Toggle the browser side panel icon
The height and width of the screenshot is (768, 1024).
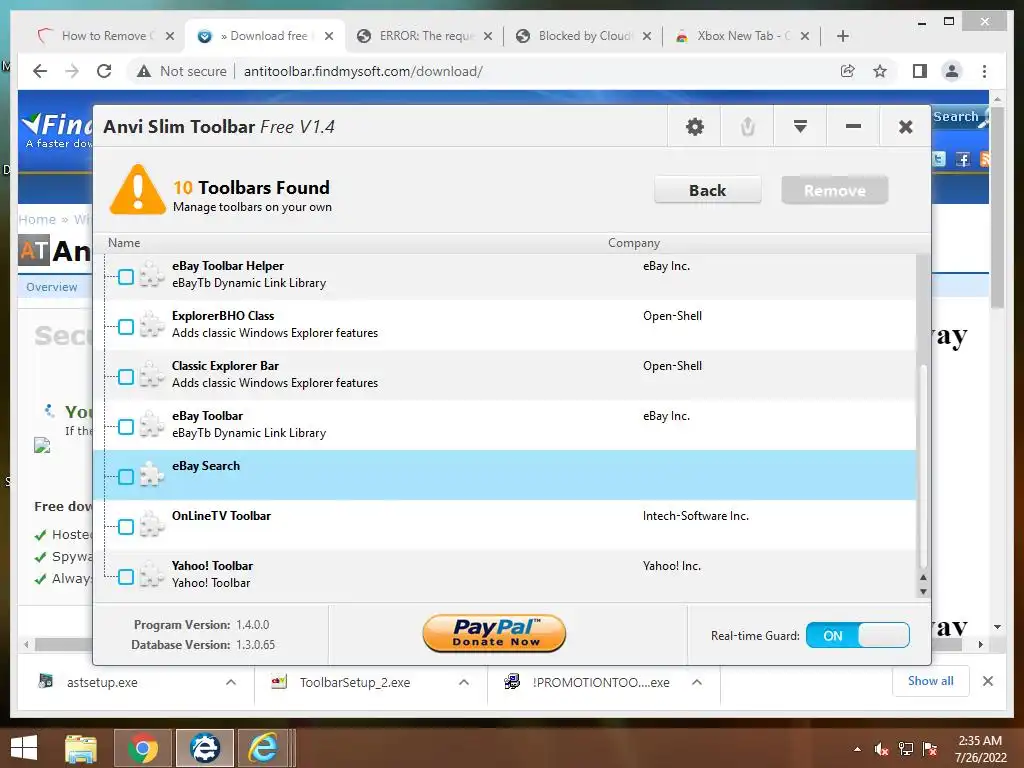(x=920, y=71)
